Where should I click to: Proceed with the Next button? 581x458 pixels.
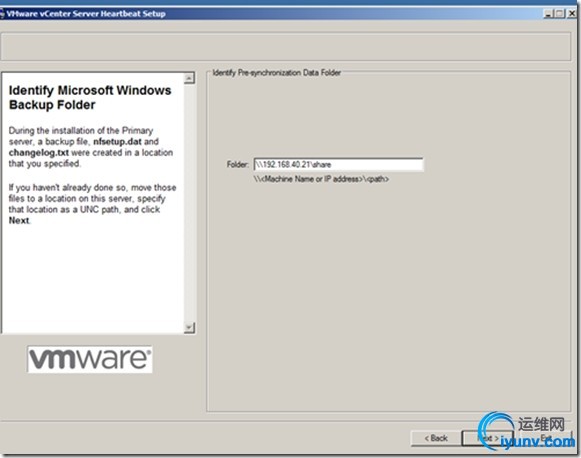pyautogui.click(x=488, y=438)
